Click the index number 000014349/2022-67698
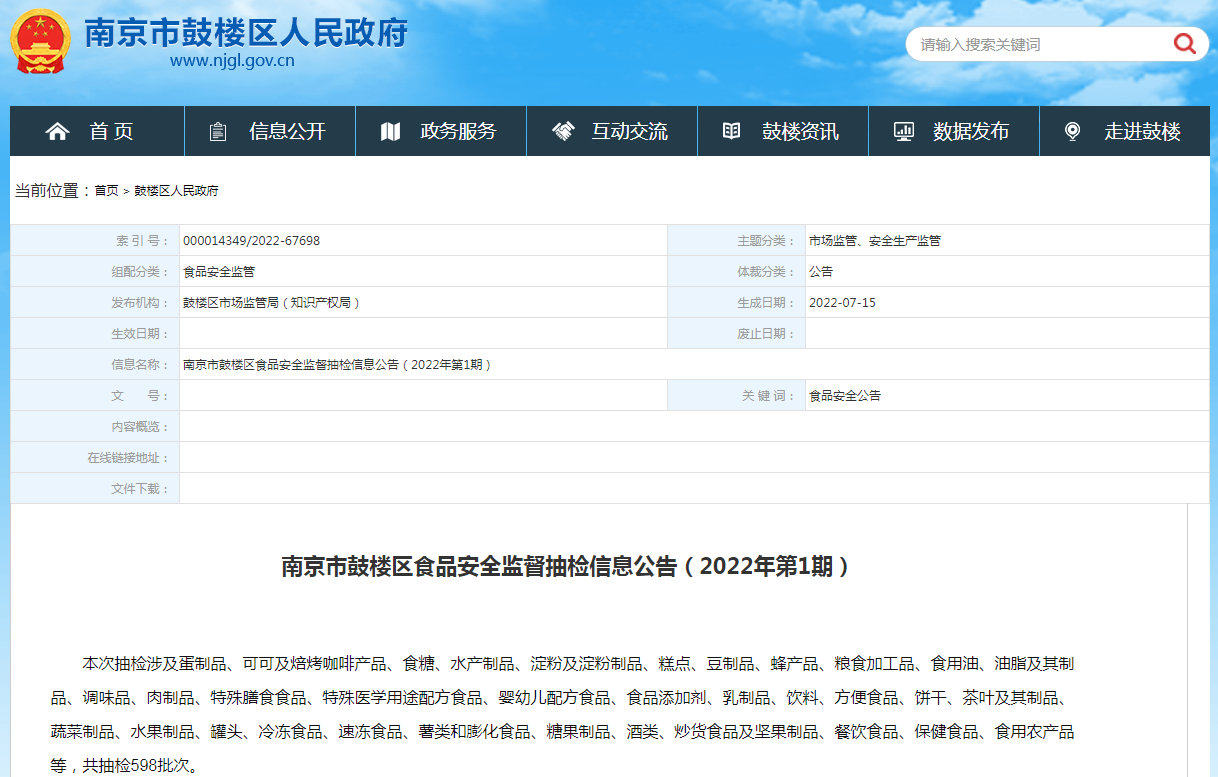This screenshot has width=1218, height=777. 251,241
